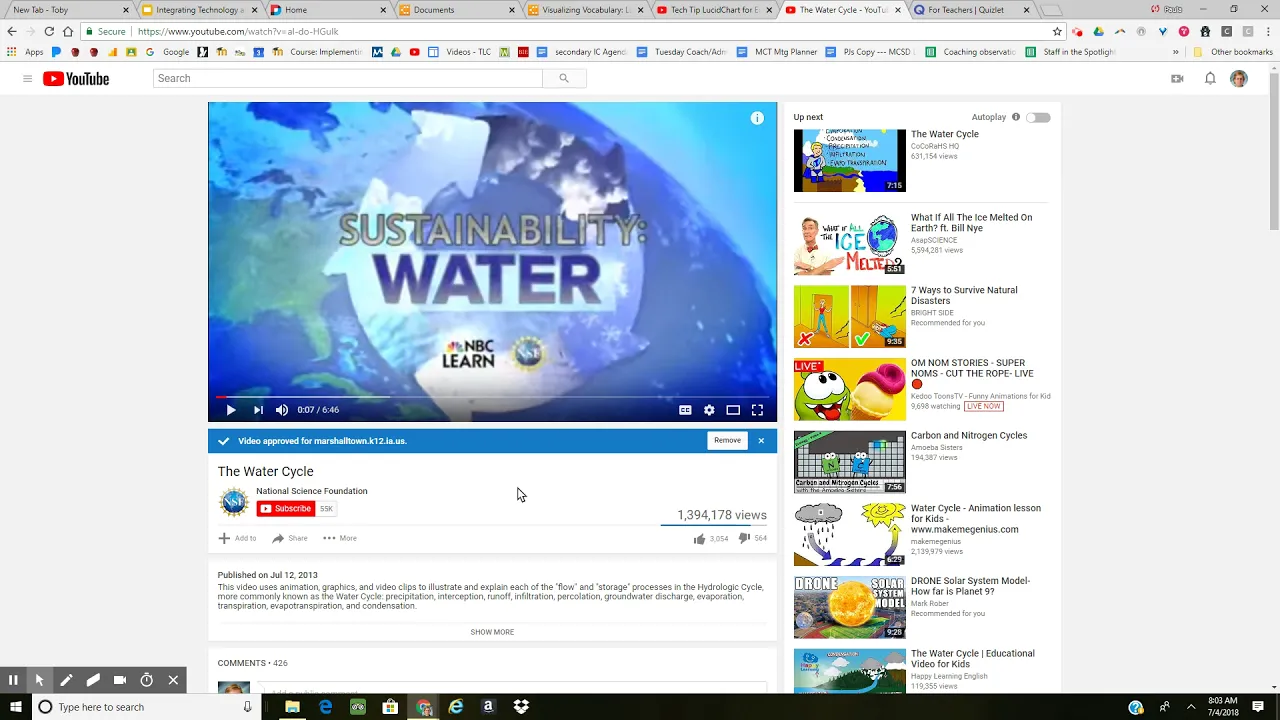Show more bookmarks overflow chevron
Image resolution: width=1280 pixels, height=720 pixels.
point(1176,52)
